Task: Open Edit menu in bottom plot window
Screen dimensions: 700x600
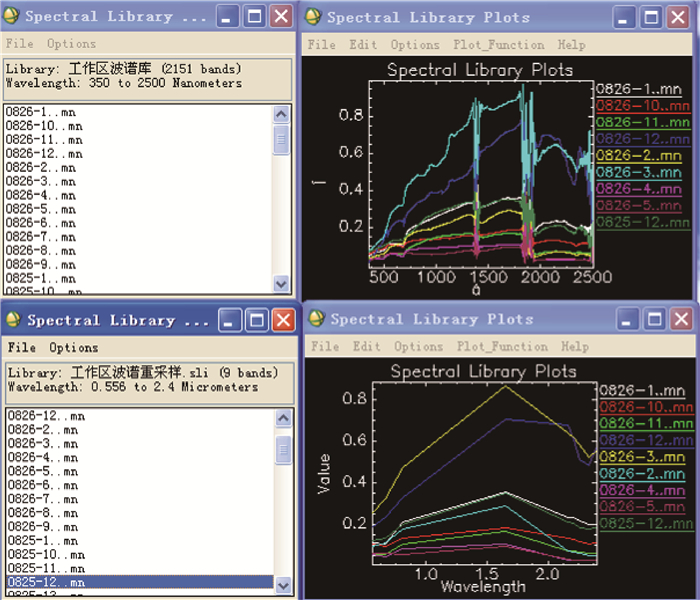Action: pyautogui.click(x=367, y=347)
